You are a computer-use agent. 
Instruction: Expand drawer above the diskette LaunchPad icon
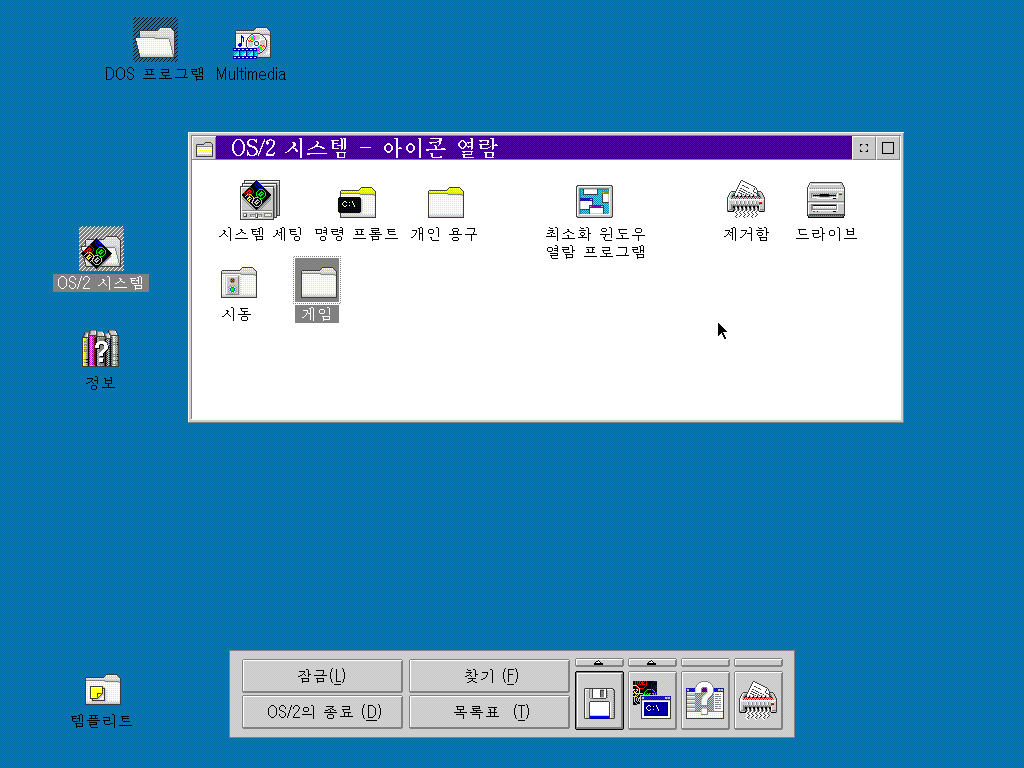599,663
